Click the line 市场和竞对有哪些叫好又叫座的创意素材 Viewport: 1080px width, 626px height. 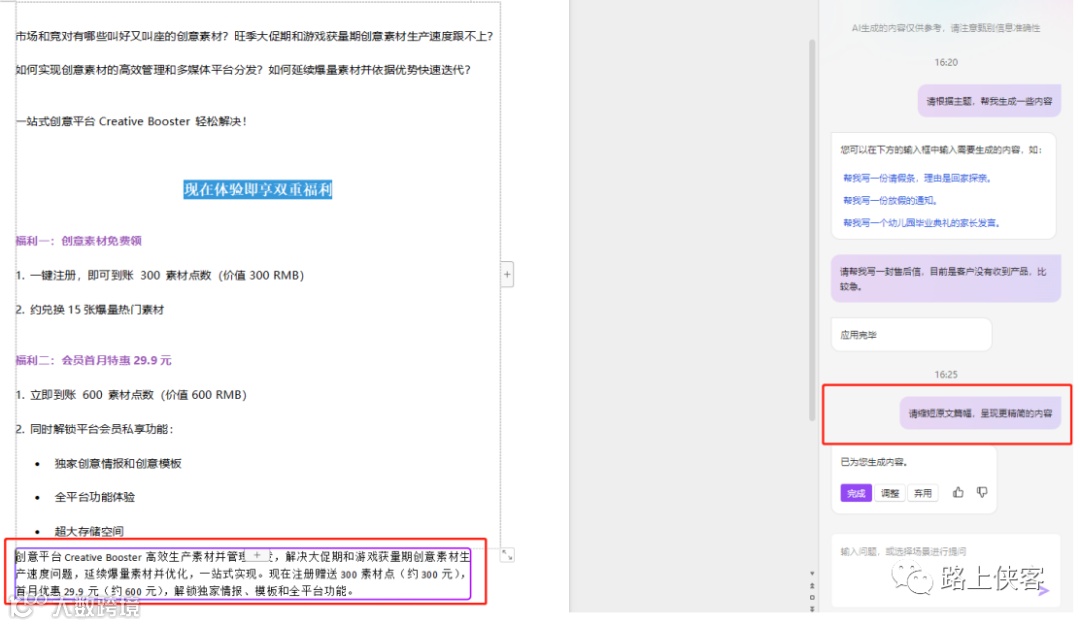click(254, 36)
